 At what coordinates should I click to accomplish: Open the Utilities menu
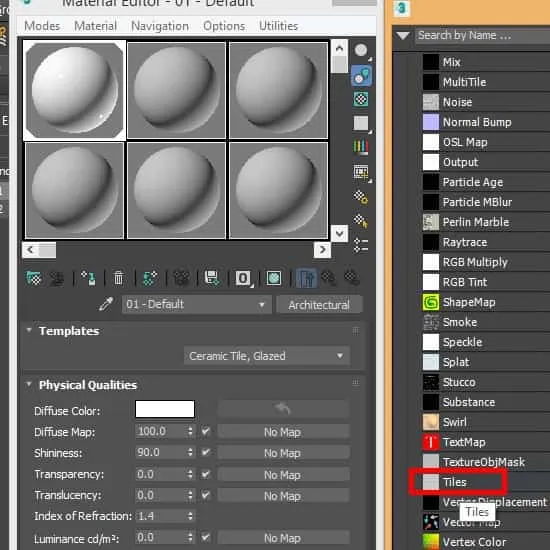point(279,26)
